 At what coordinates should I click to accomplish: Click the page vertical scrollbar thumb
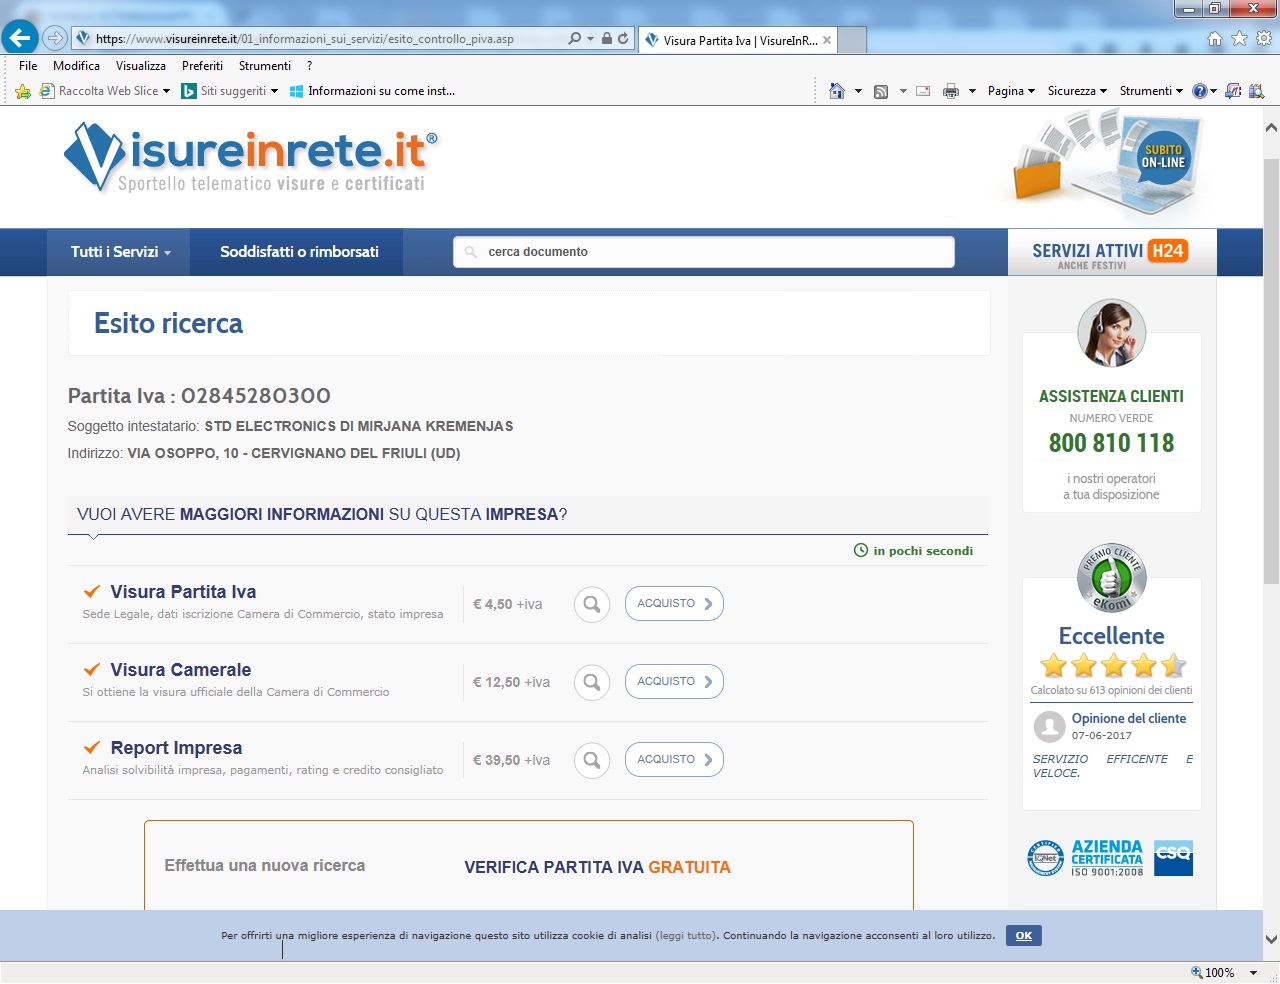click(1271, 371)
